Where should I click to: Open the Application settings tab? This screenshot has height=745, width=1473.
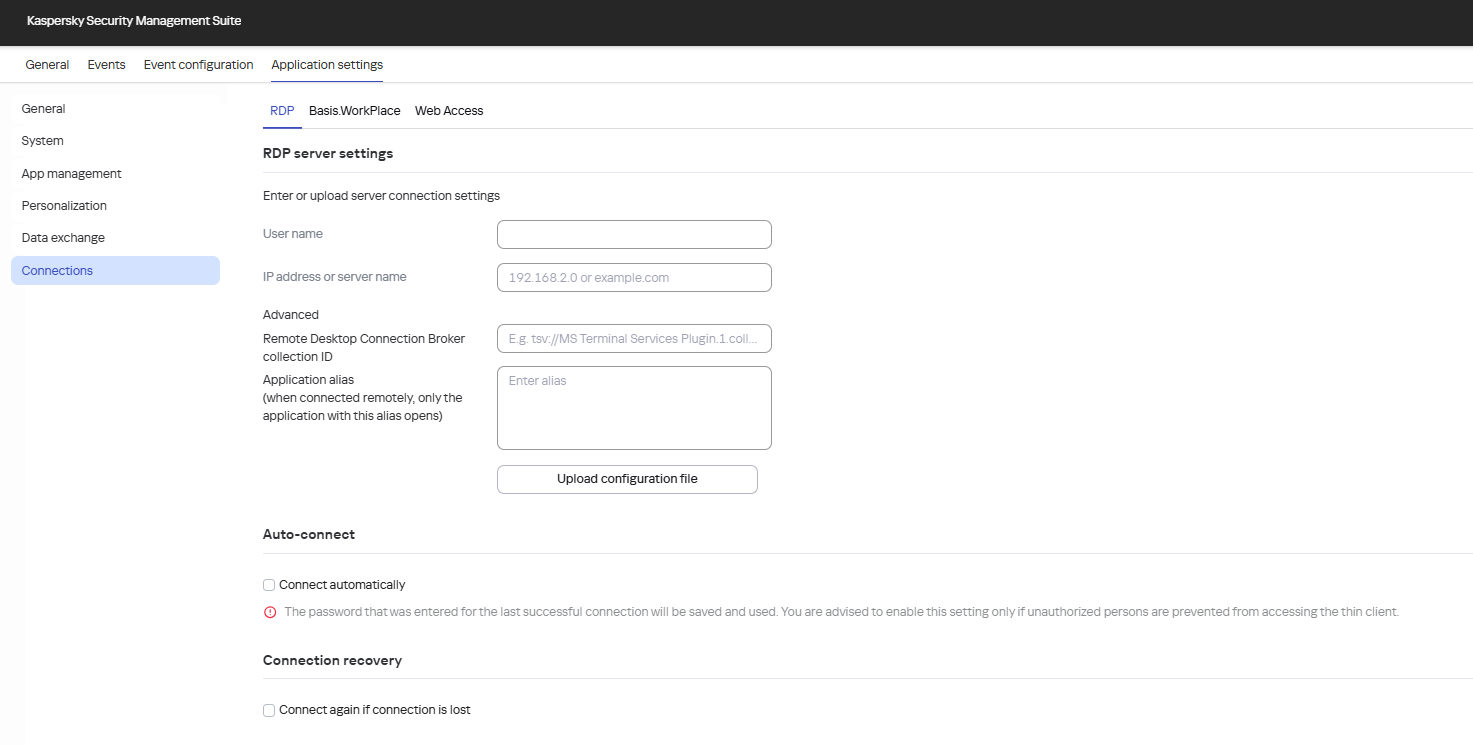coord(326,64)
